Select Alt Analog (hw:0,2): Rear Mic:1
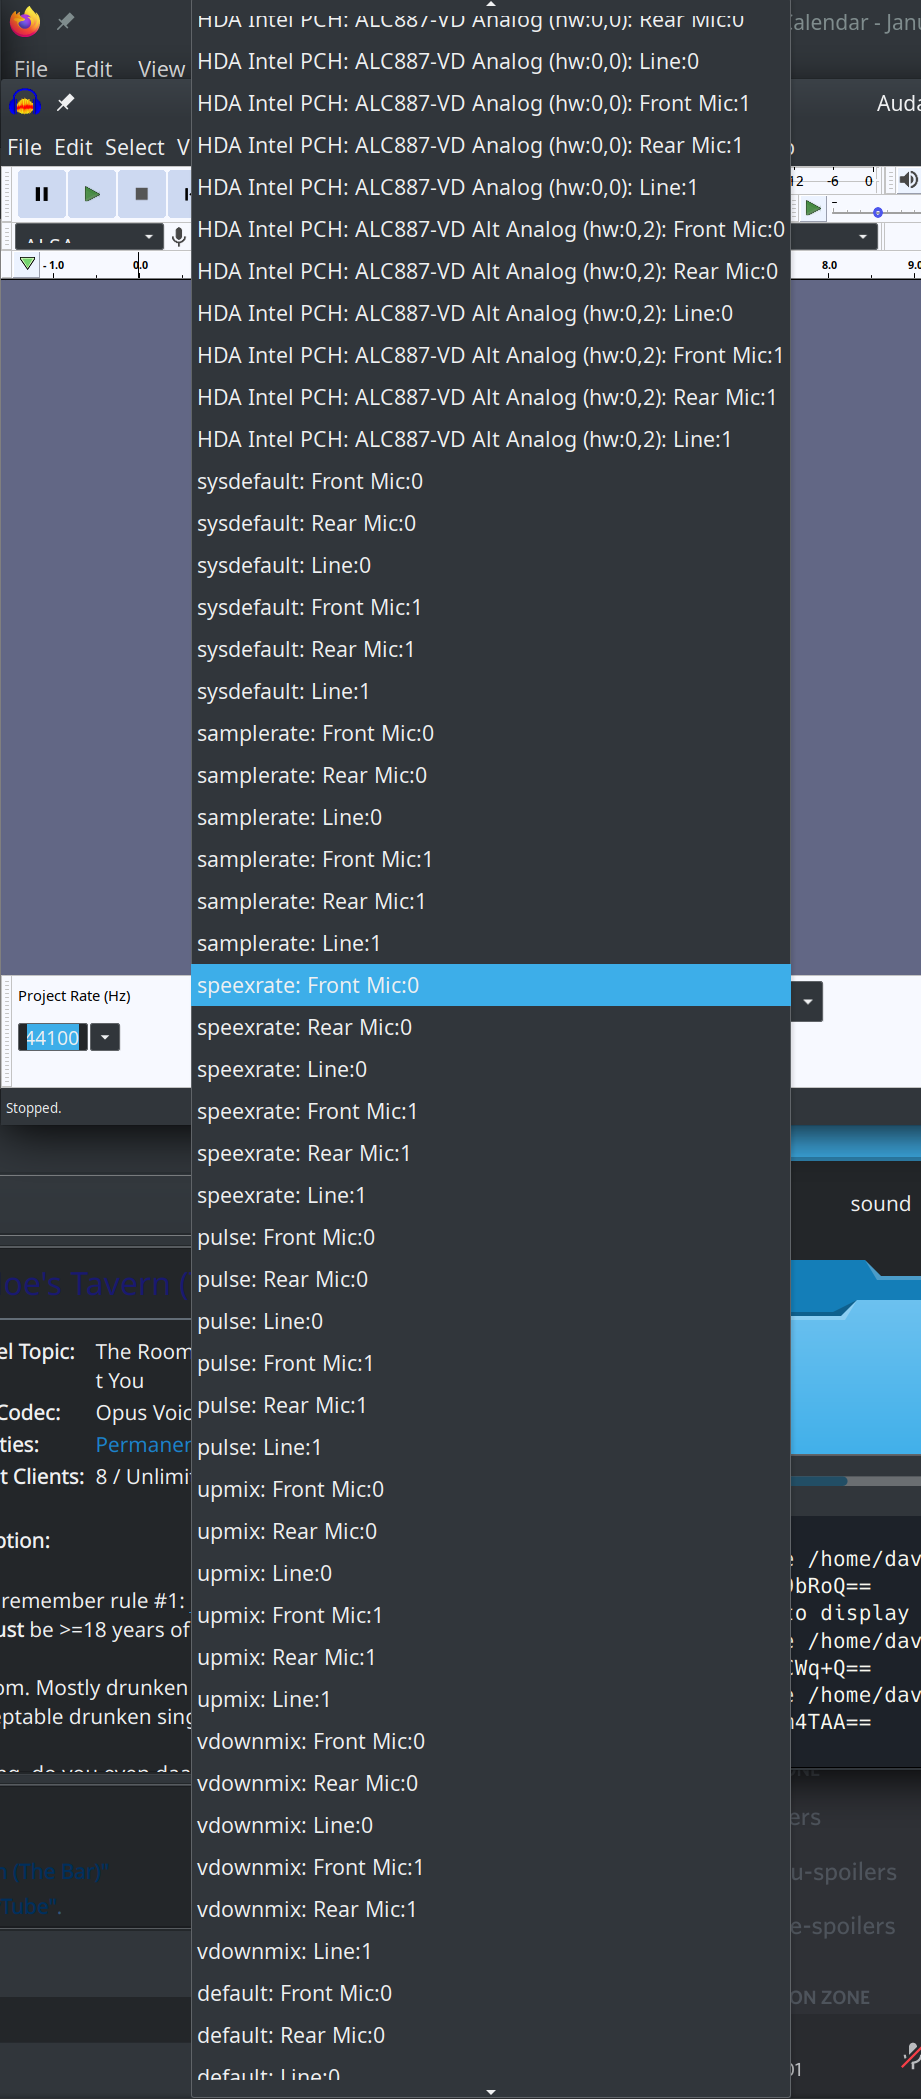Image resolution: width=921 pixels, height=2099 pixels. pyautogui.click(x=490, y=397)
